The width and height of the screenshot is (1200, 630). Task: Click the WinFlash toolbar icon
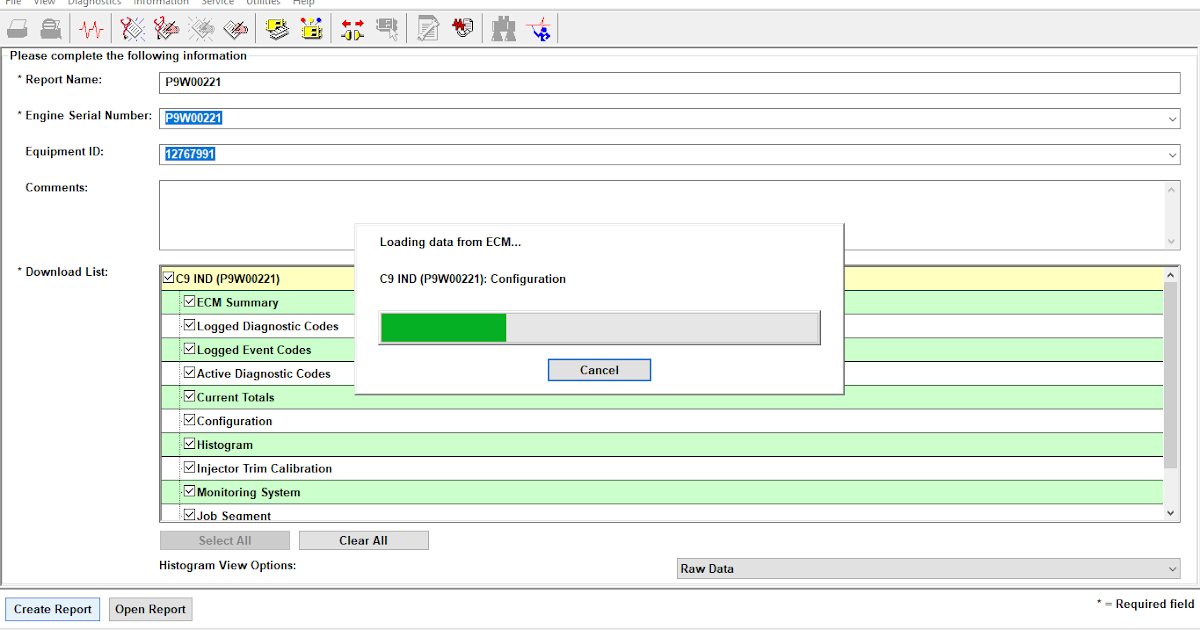click(x=462, y=28)
